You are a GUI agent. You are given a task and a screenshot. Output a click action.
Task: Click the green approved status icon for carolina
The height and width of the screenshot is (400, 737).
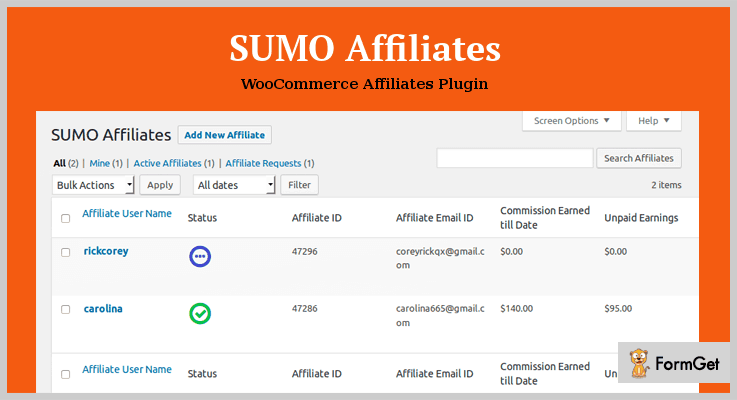200,314
